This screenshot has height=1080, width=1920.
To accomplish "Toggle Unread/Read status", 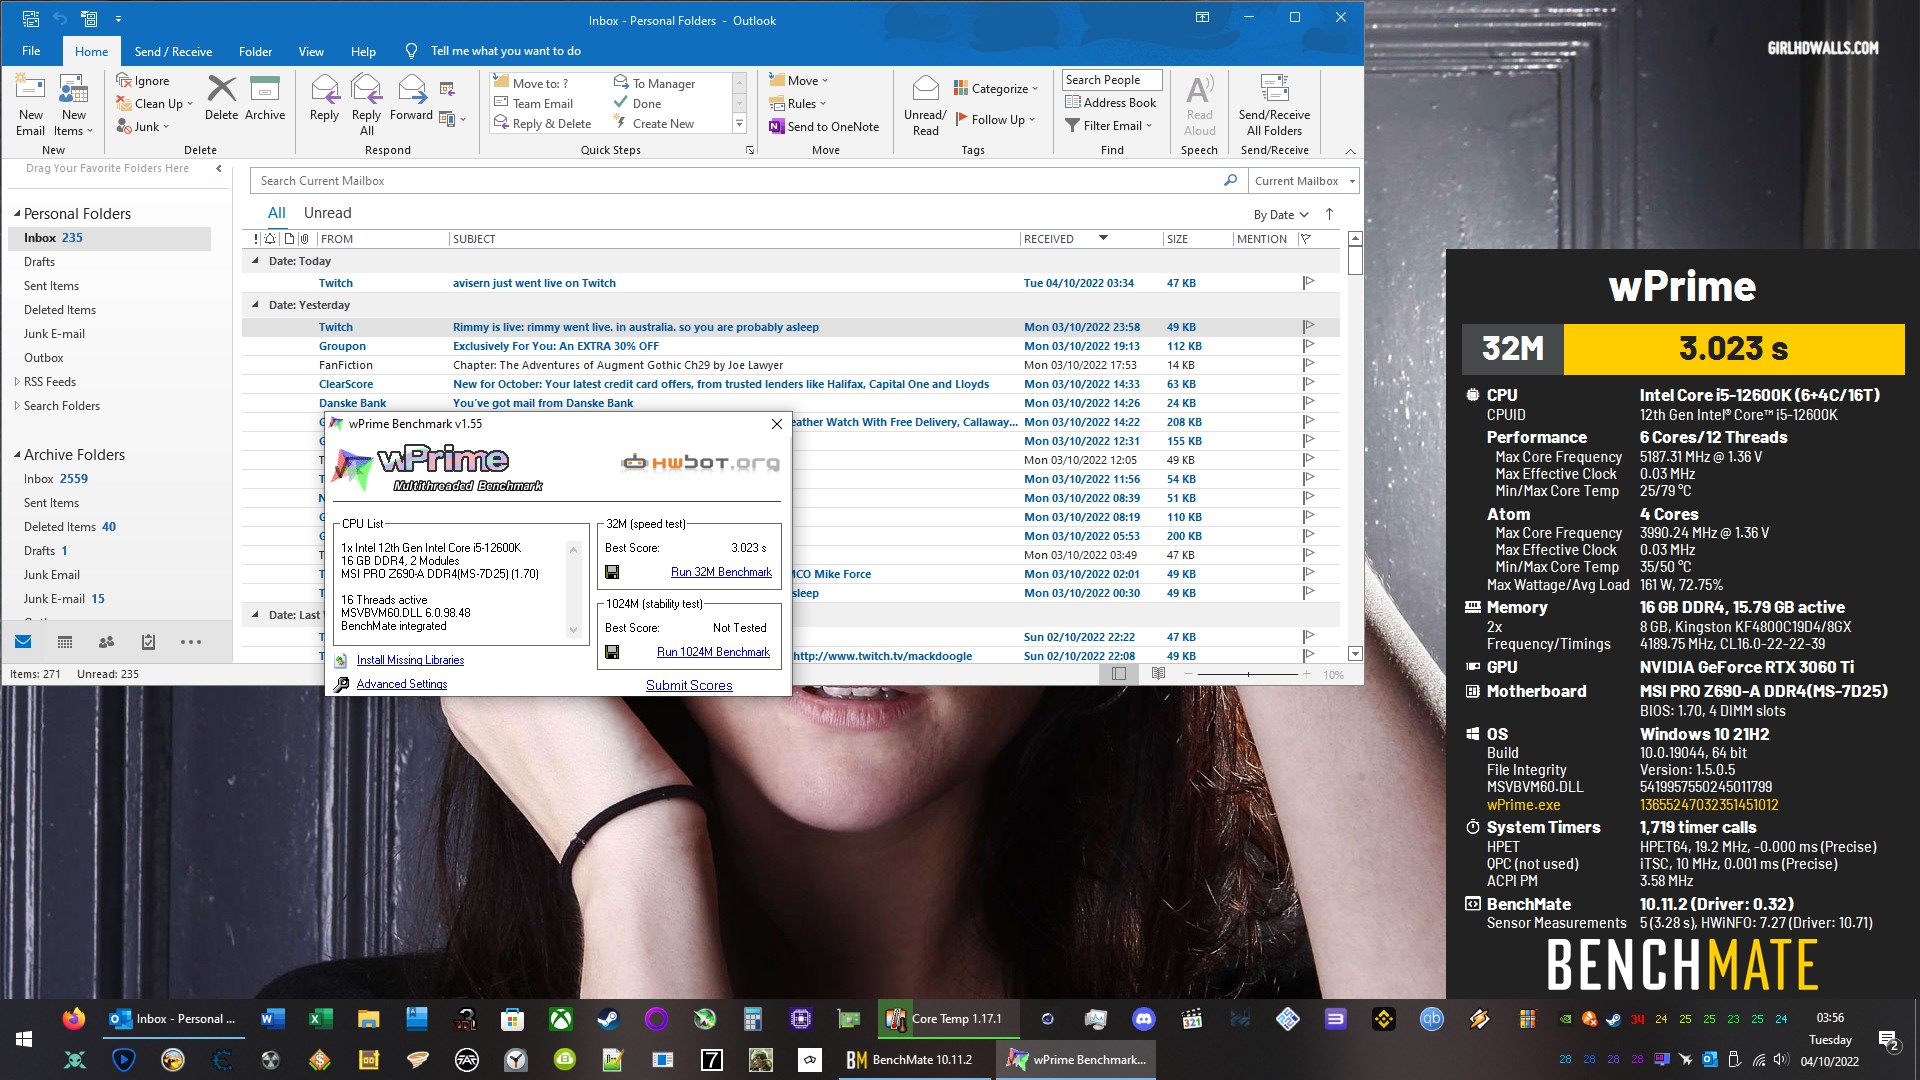I will point(925,104).
